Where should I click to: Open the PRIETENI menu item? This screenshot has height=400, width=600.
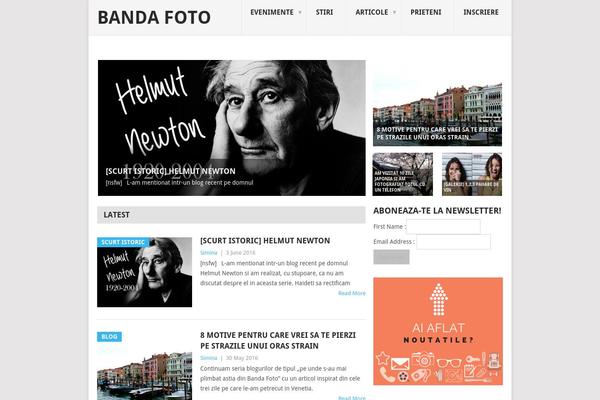(x=426, y=12)
